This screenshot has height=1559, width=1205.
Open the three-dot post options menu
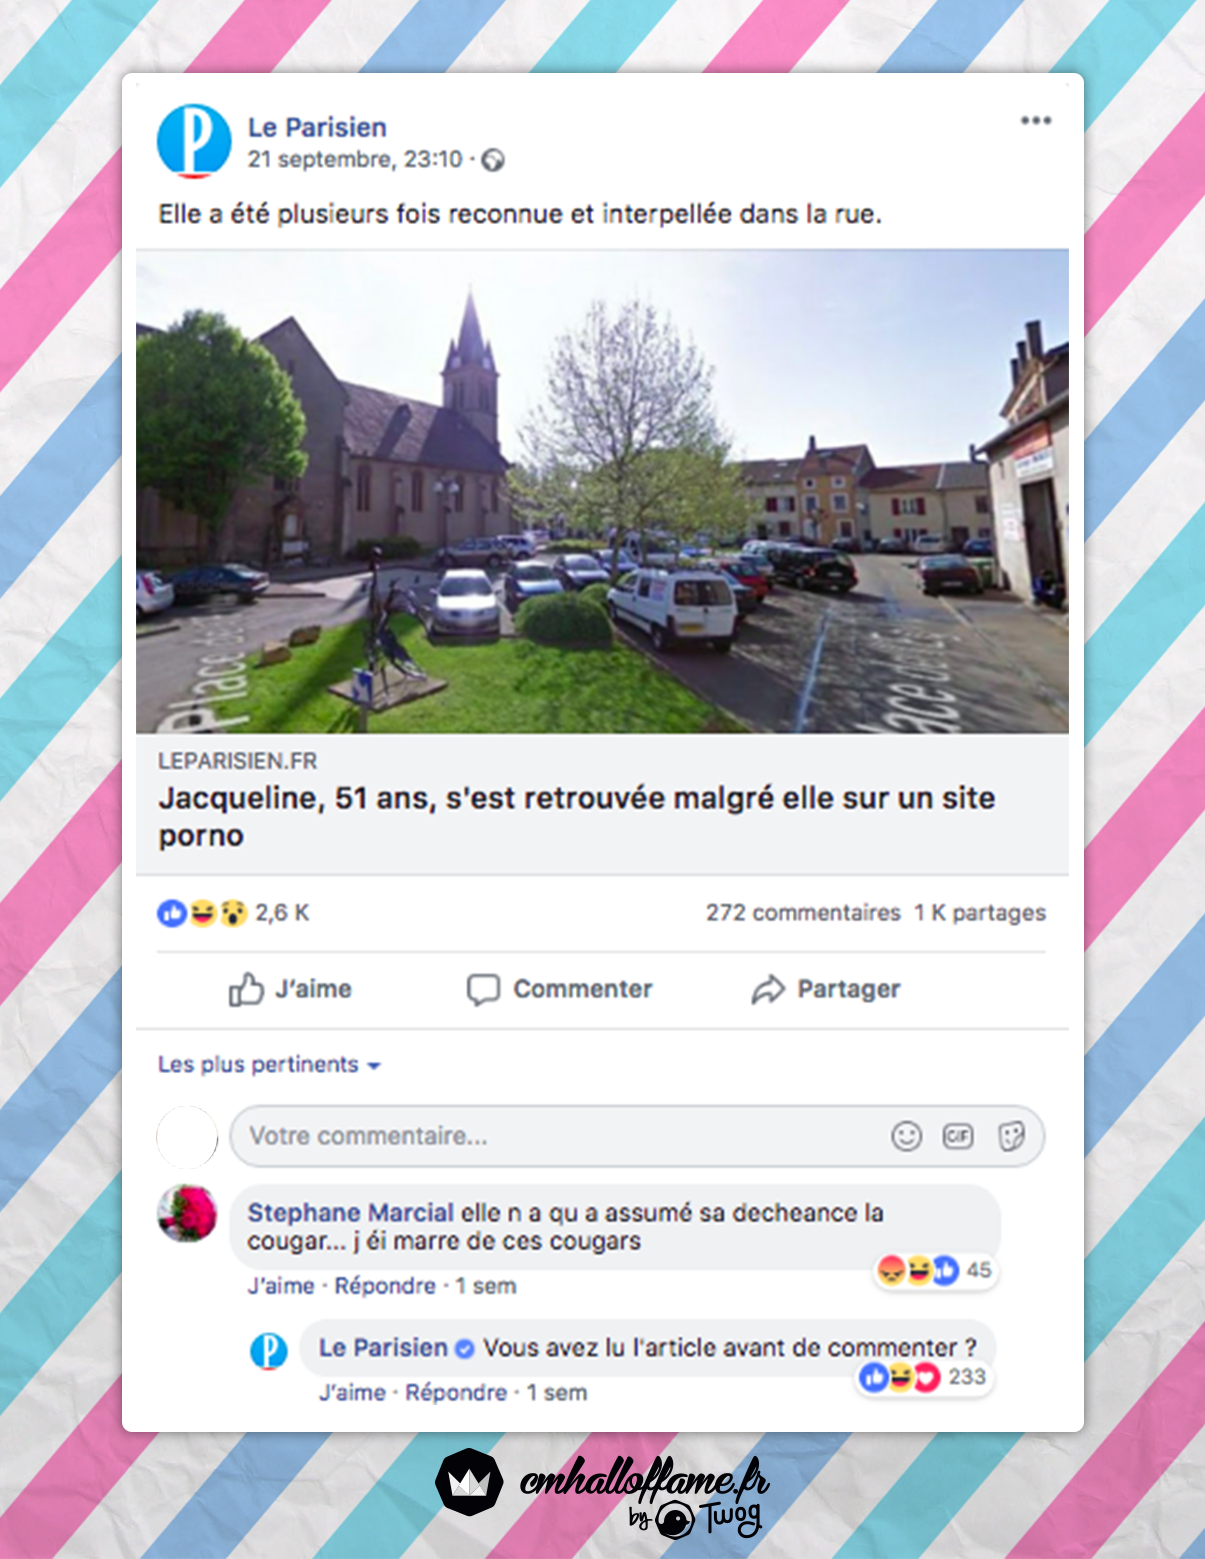pyautogui.click(x=1035, y=121)
